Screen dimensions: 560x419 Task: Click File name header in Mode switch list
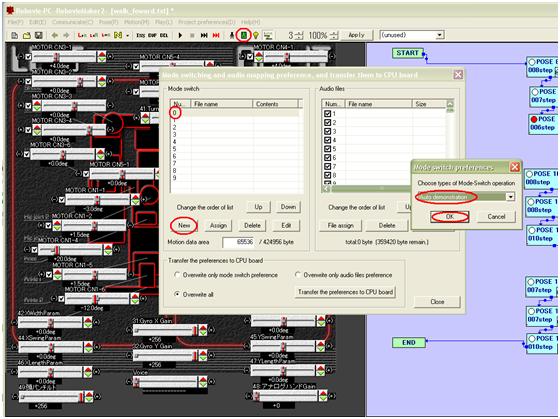coord(221,104)
